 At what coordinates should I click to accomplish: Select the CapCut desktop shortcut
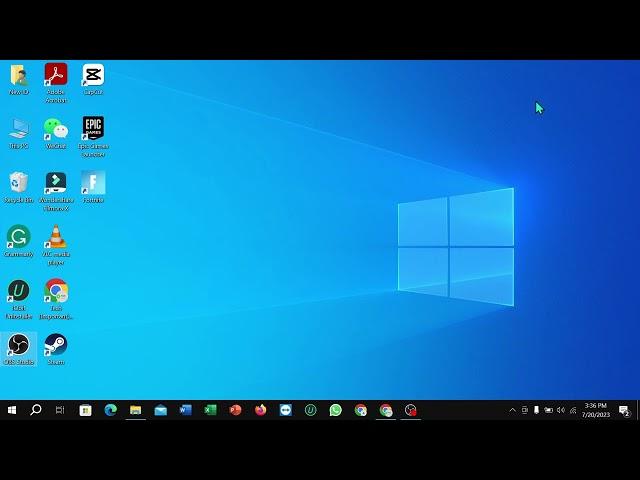click(x=93, y=80)
